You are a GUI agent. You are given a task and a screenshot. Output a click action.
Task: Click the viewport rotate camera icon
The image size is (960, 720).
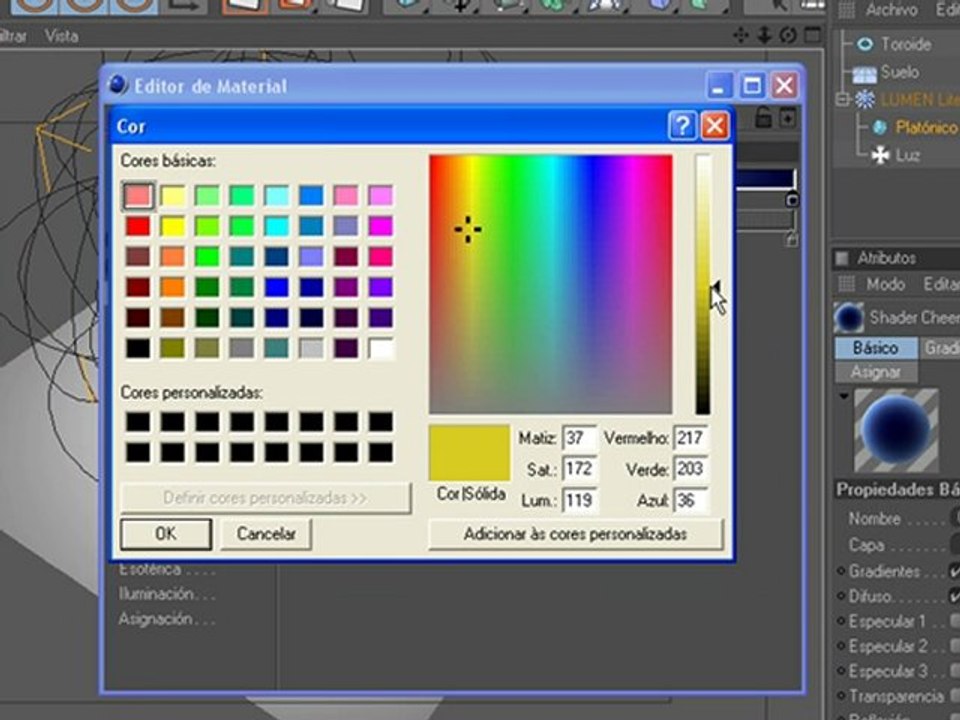click(788, 35)
